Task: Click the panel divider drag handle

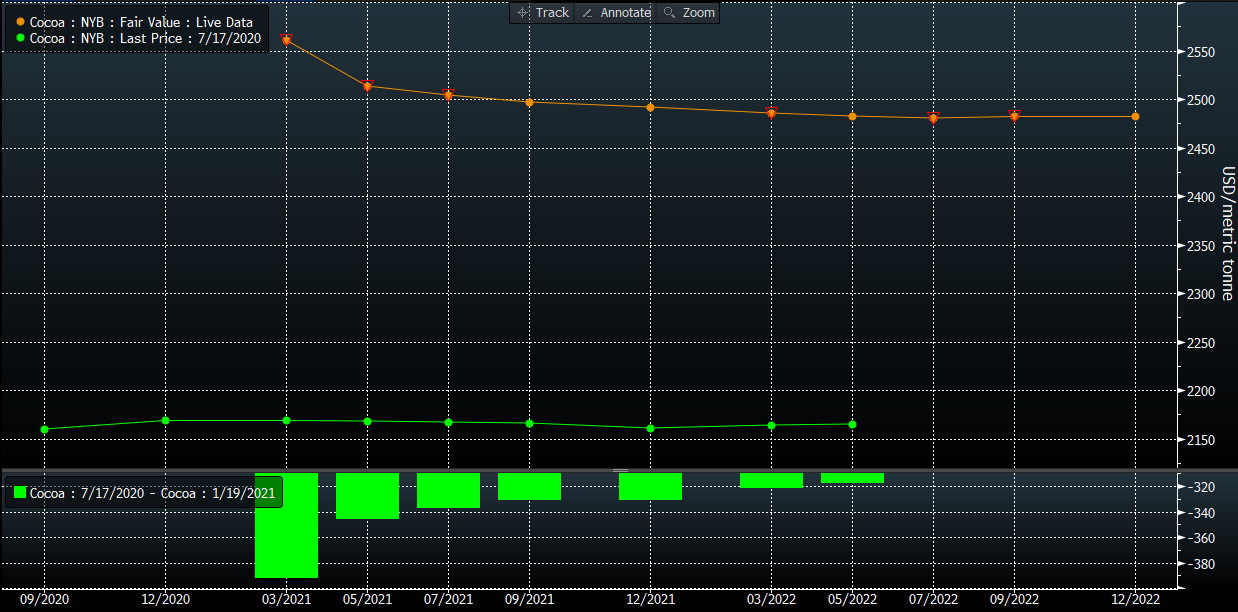Action: pos(620,470)
